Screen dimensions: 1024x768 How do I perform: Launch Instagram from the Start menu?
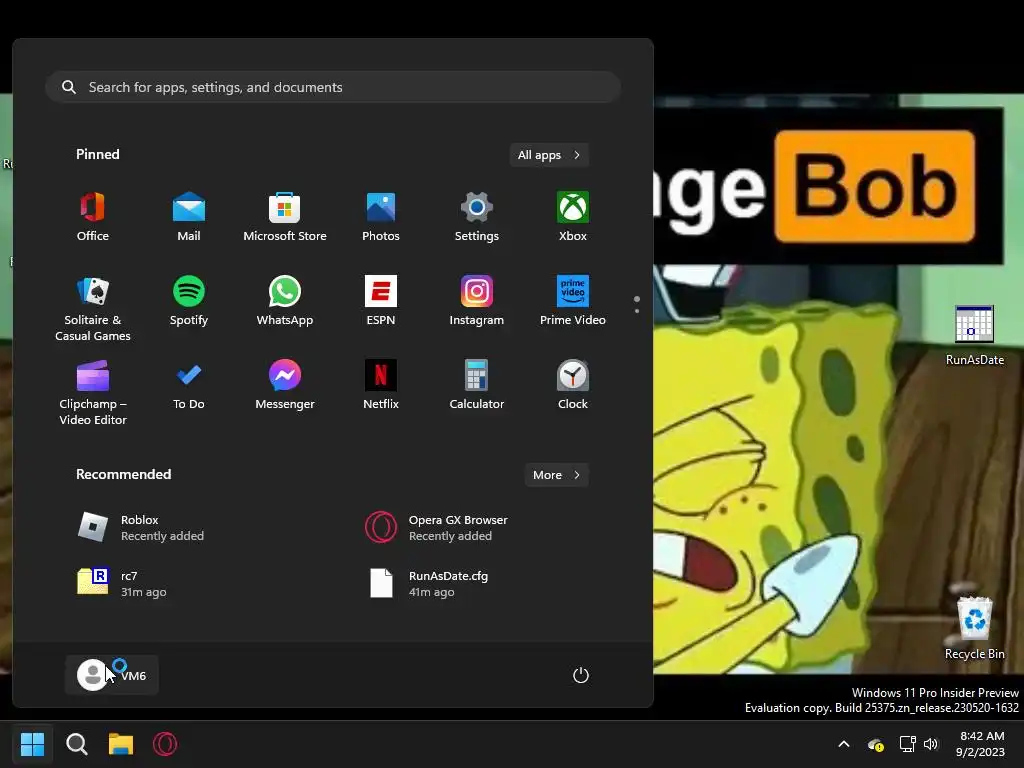pyautogui.click(x=477, y=301)
